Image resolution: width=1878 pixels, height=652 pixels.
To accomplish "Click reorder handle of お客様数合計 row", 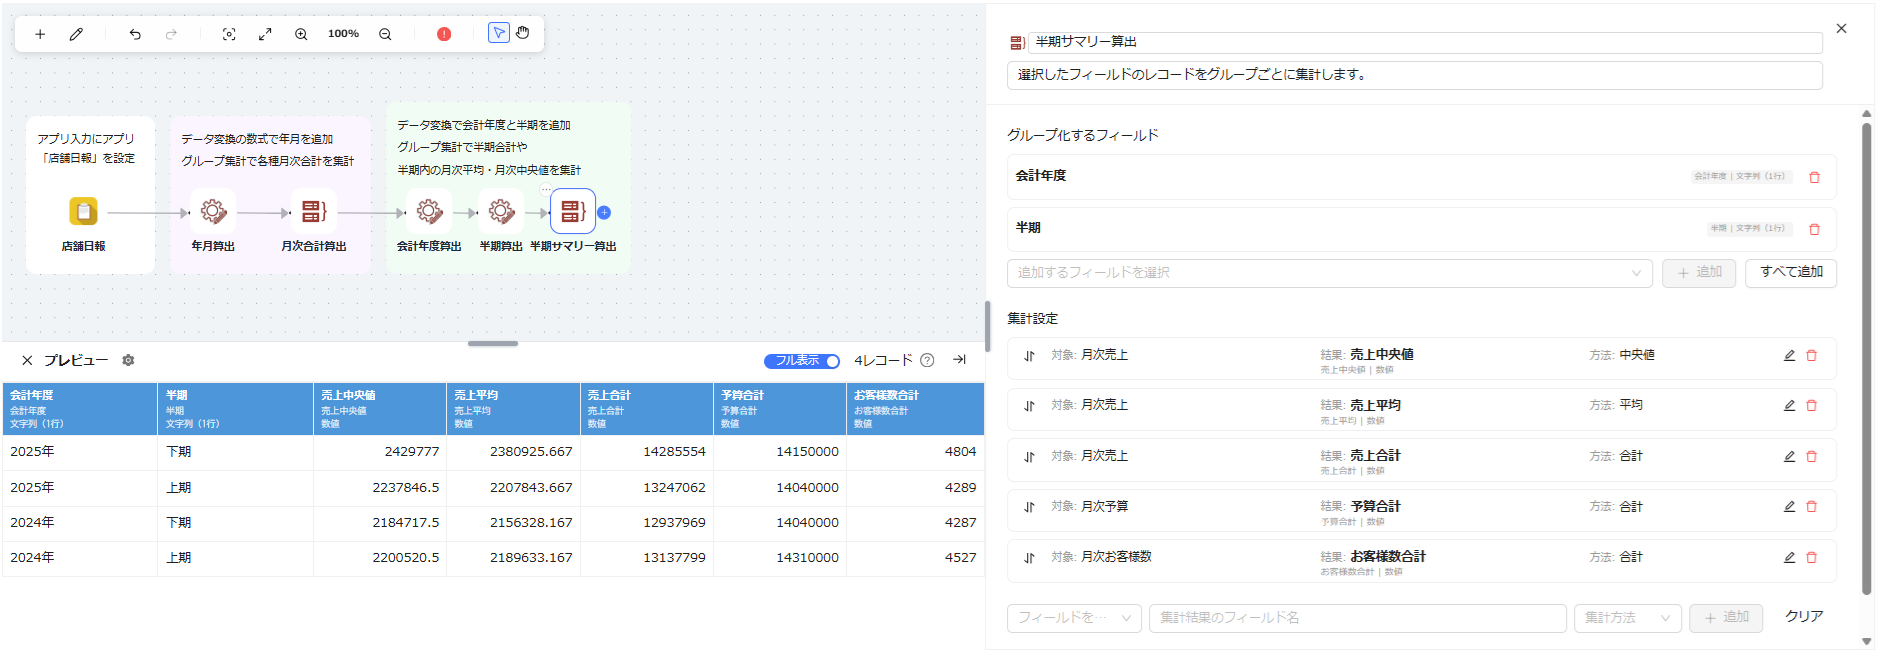I will click(x=1029, y=558).
